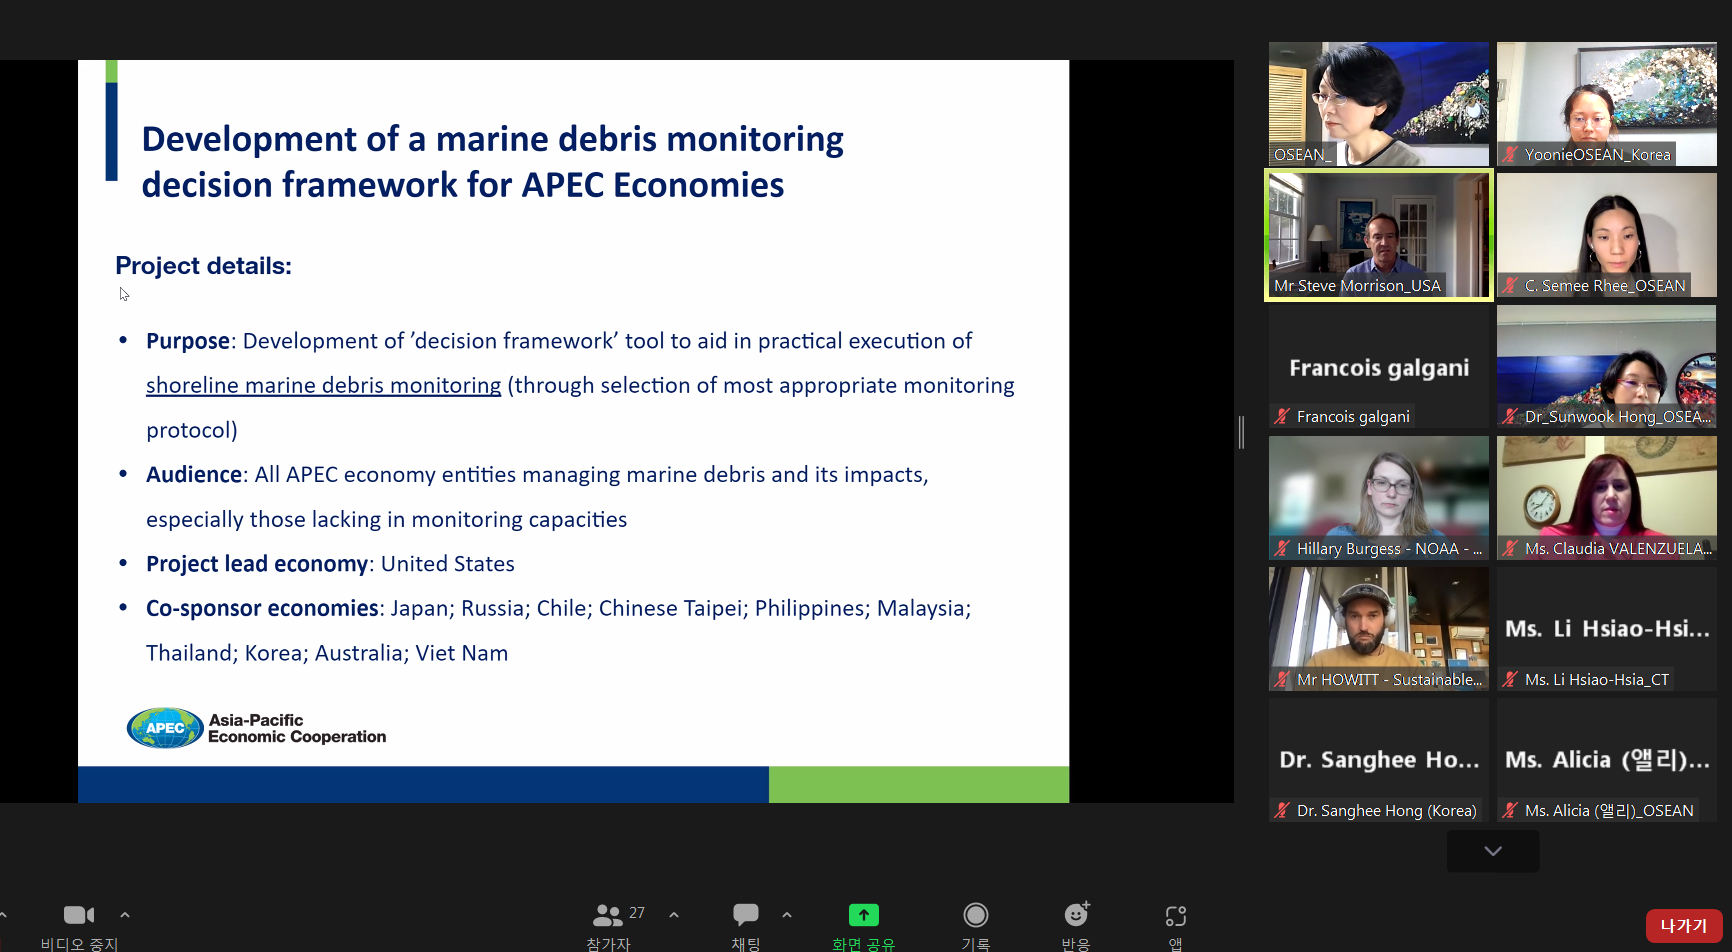Select Francois galgani participant tile
Image resolution: width=1732 pixels, height=952 pixels.
[1378, 367]
